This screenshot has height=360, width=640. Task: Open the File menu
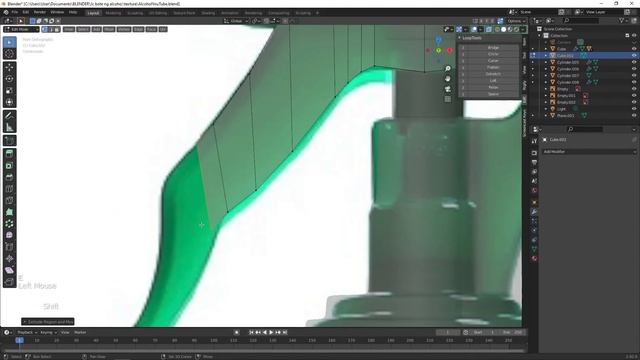(x=15, y=12)
